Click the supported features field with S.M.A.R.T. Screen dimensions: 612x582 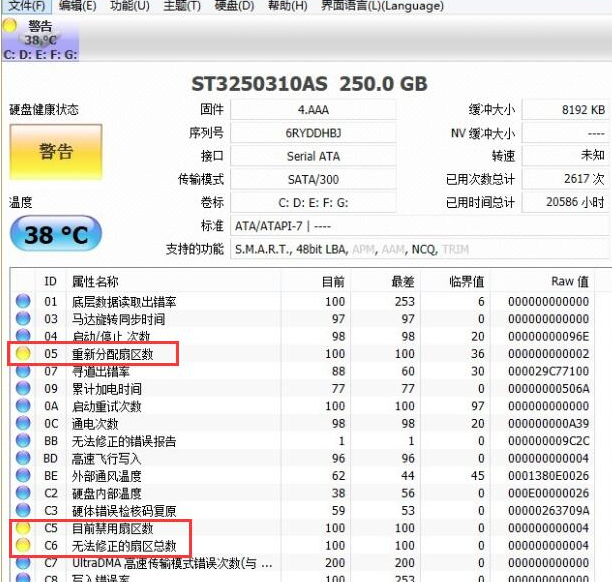420,249
